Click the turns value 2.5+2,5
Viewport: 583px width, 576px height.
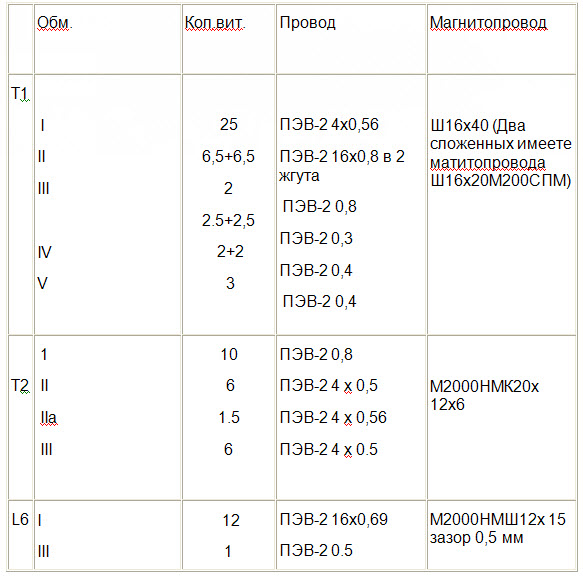click(x=228, y=220)
